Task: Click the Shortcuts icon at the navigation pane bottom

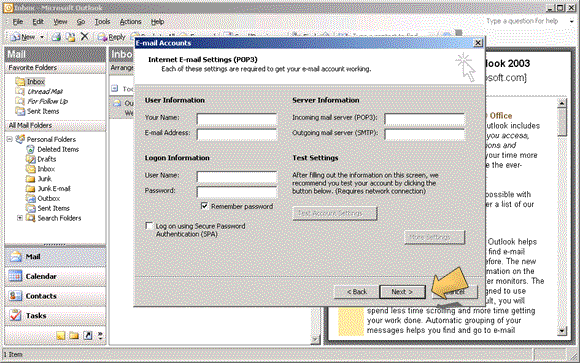Action: pyautogui.click(x=88, y=336)
